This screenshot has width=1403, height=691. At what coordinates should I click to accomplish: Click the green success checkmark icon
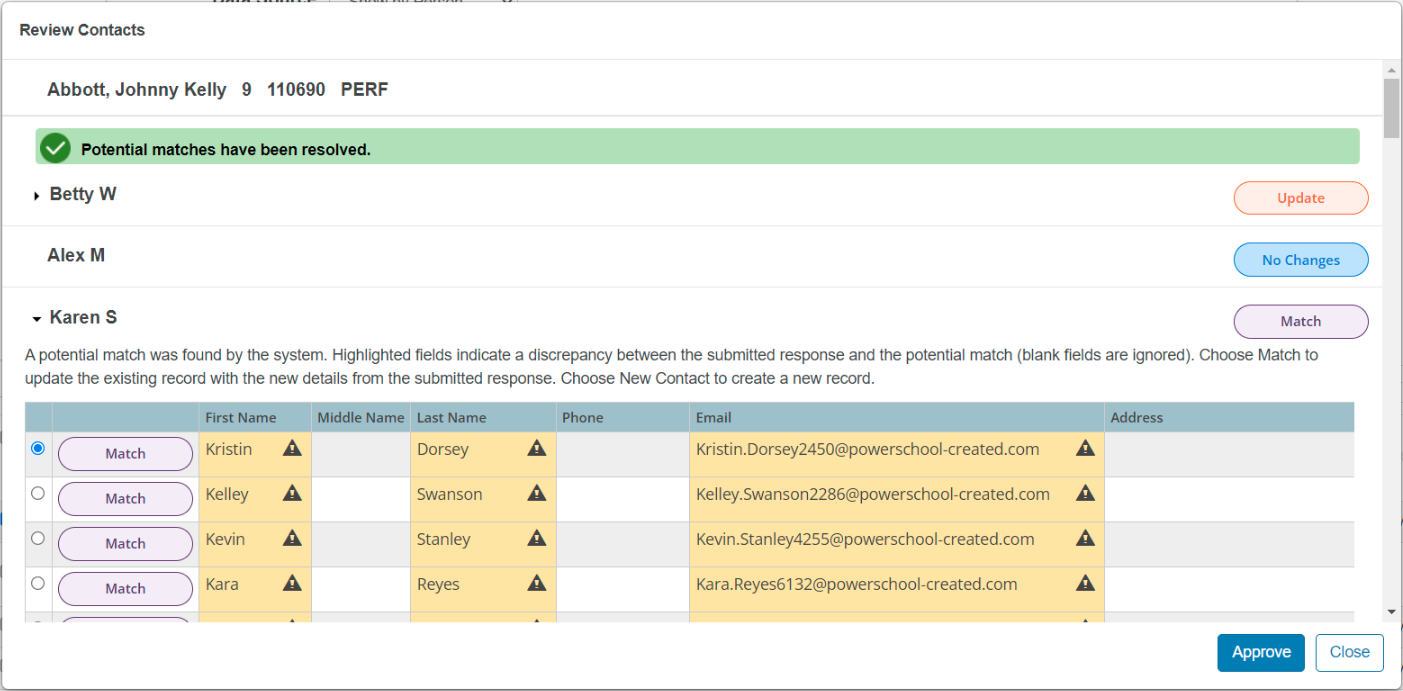[55, 146]
